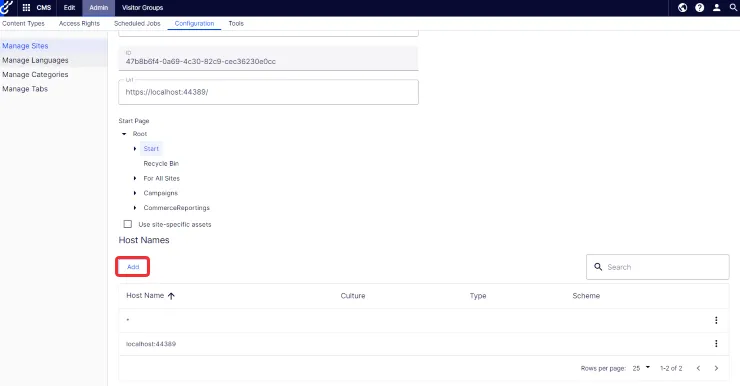Open the top bar search icon

(x=733, y=8)
